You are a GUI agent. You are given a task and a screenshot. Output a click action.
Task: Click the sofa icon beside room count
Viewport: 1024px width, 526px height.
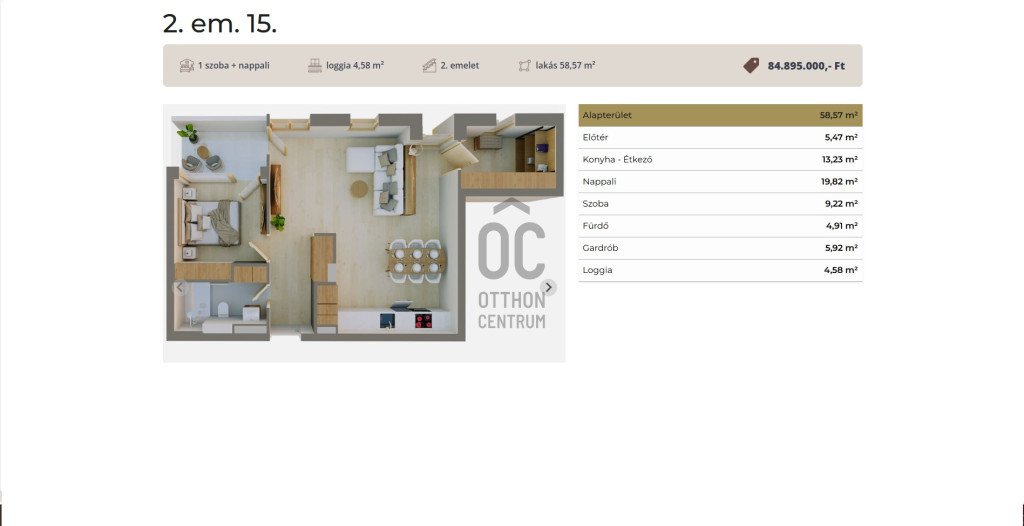[186, 66]
